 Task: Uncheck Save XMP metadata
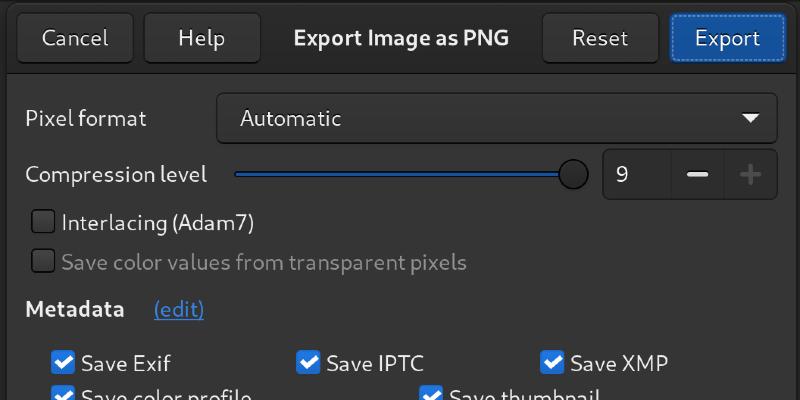pos(552,362)
